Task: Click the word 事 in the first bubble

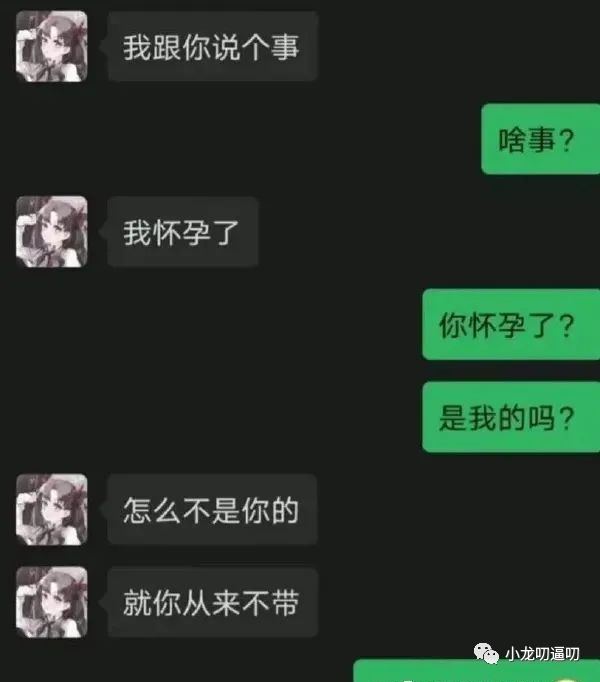Action: pos(285,47)
